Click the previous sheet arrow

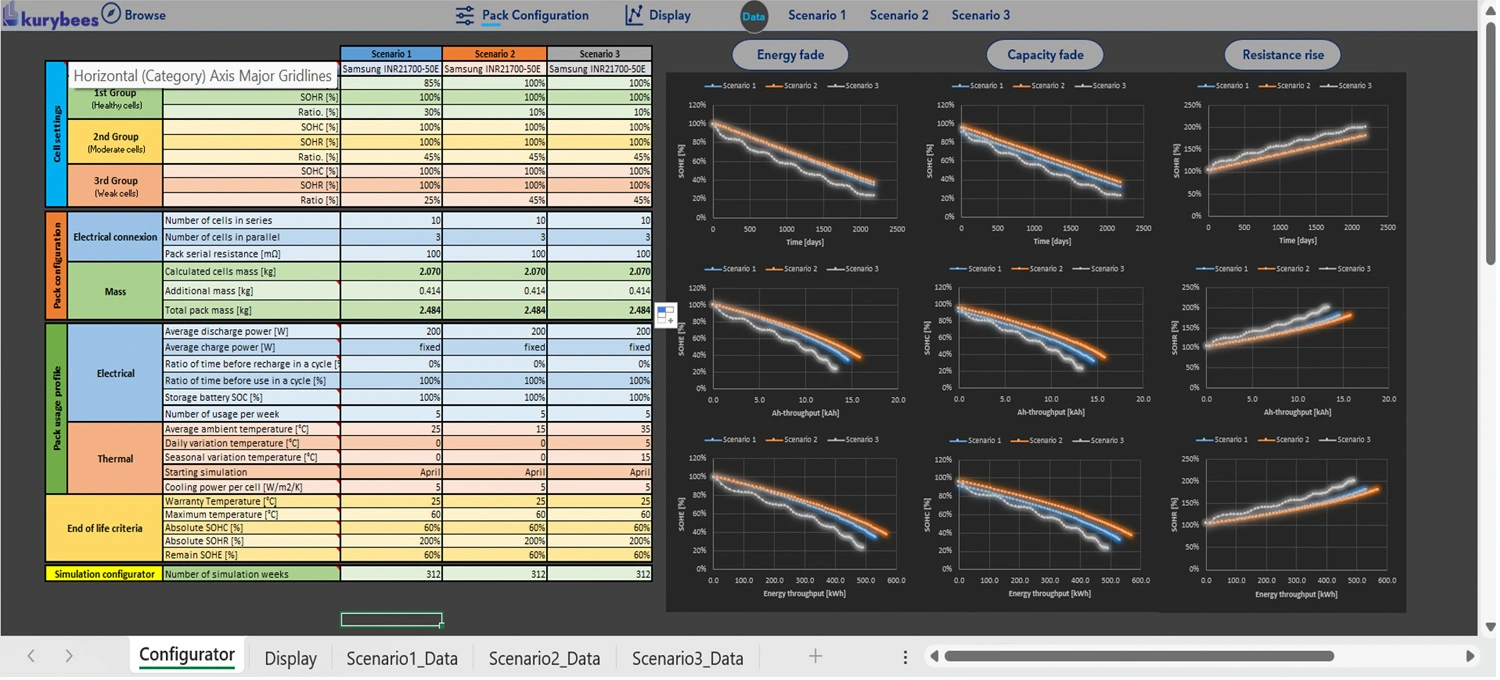click(x=31, y=656)
